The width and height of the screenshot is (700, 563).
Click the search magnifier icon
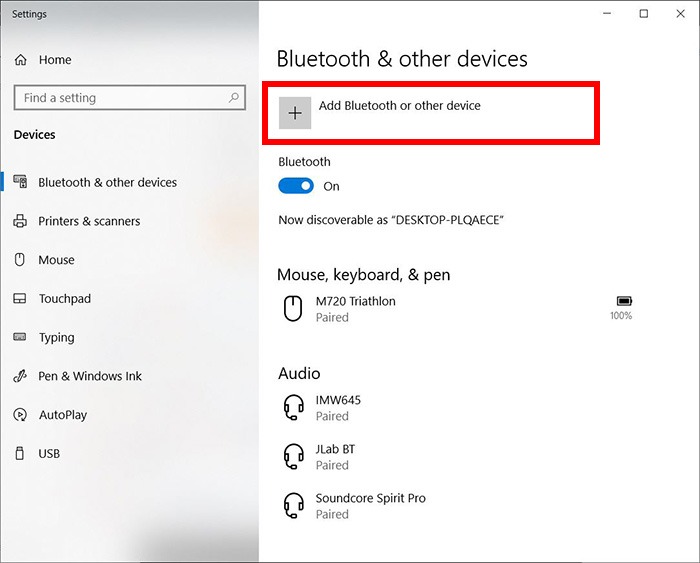233,97
